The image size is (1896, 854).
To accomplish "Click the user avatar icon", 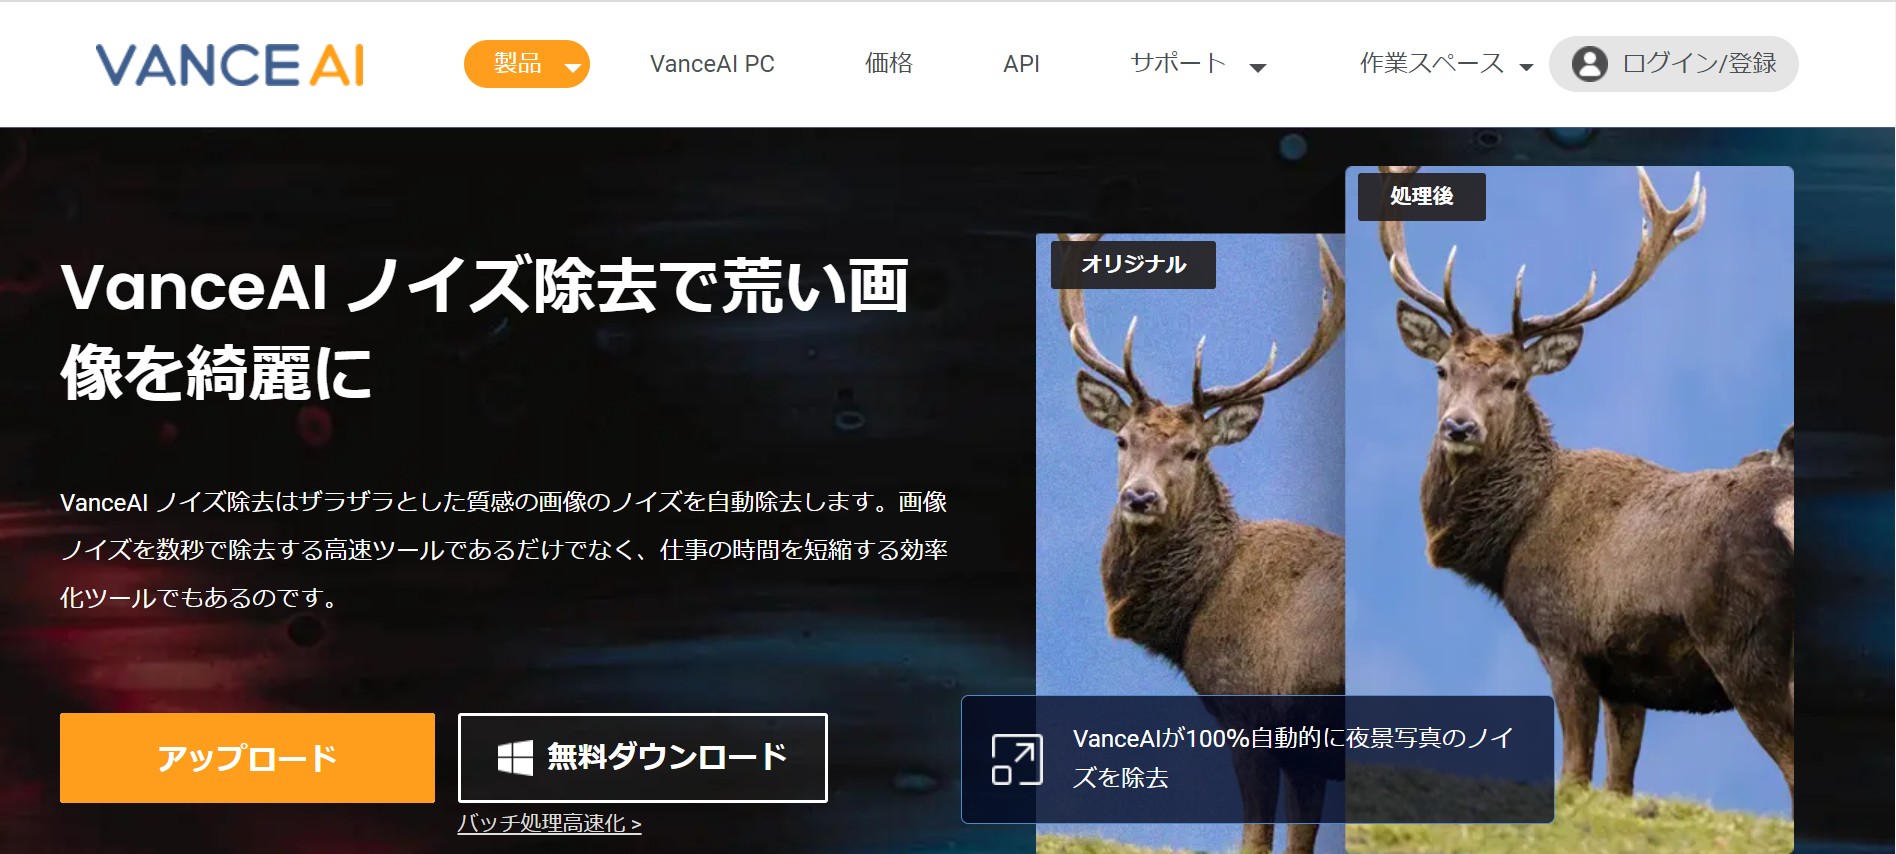I will pyautogui.click(x=1590, y=64).
